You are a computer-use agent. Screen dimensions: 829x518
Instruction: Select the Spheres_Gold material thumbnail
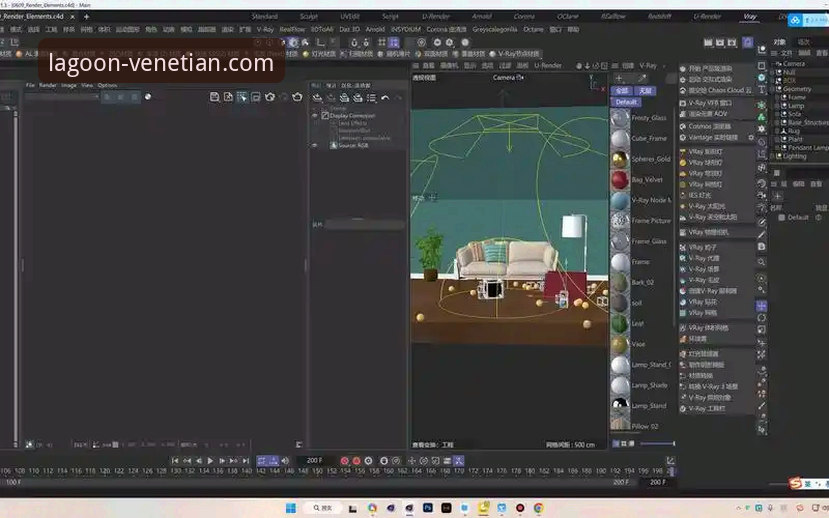(x=620, y=159)
